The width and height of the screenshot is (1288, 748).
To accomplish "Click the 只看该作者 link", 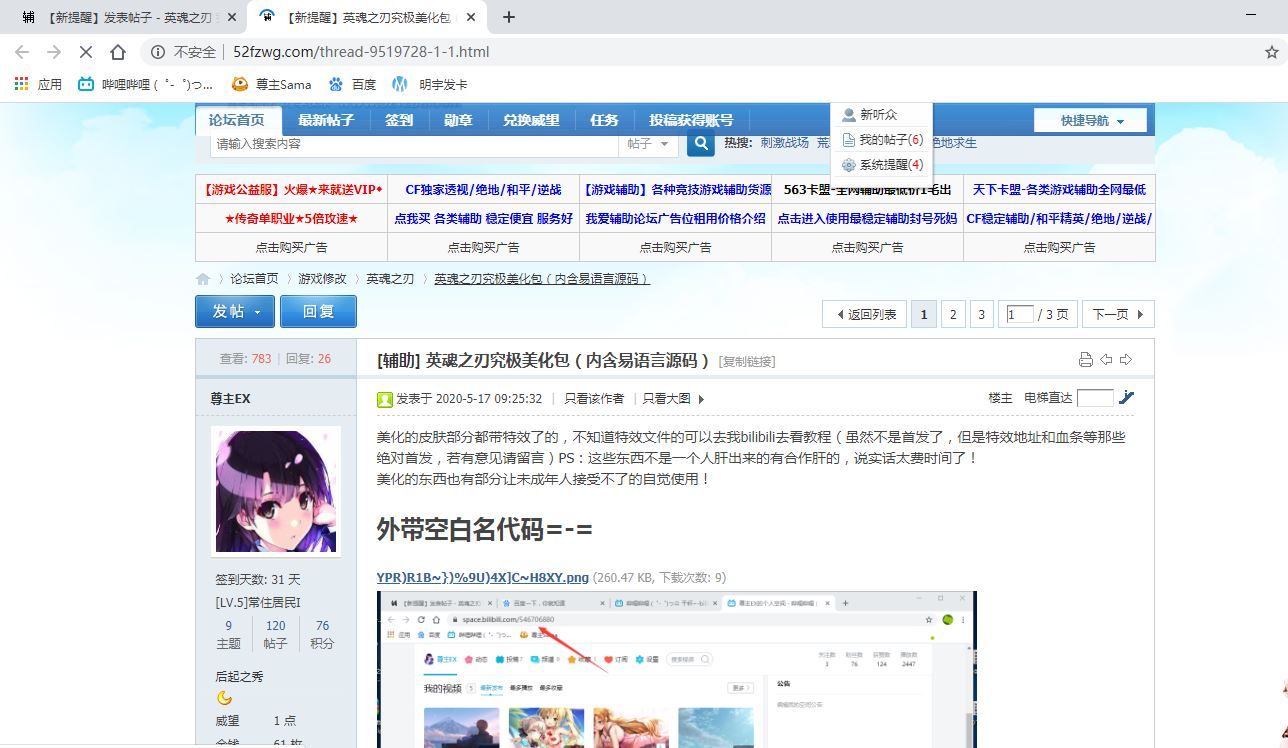I will pos(593,398).
